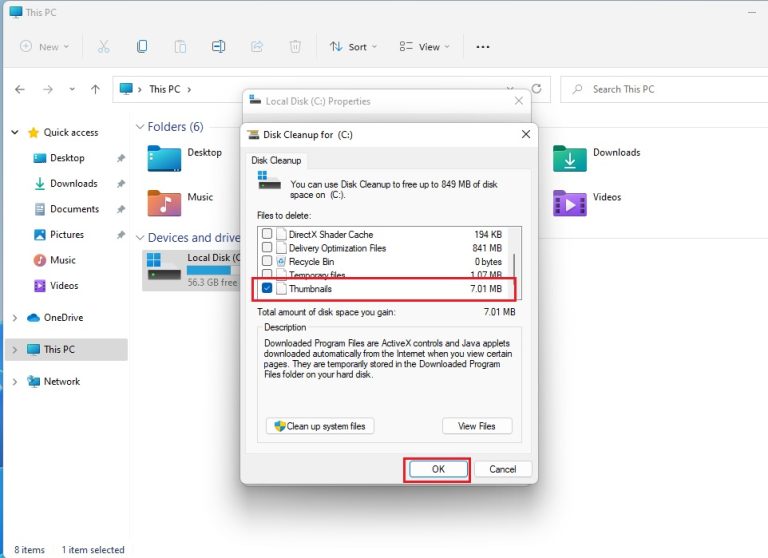Open Videos in Quick access sidebar
Screen dimensions: 768x558
coord(64,285)
